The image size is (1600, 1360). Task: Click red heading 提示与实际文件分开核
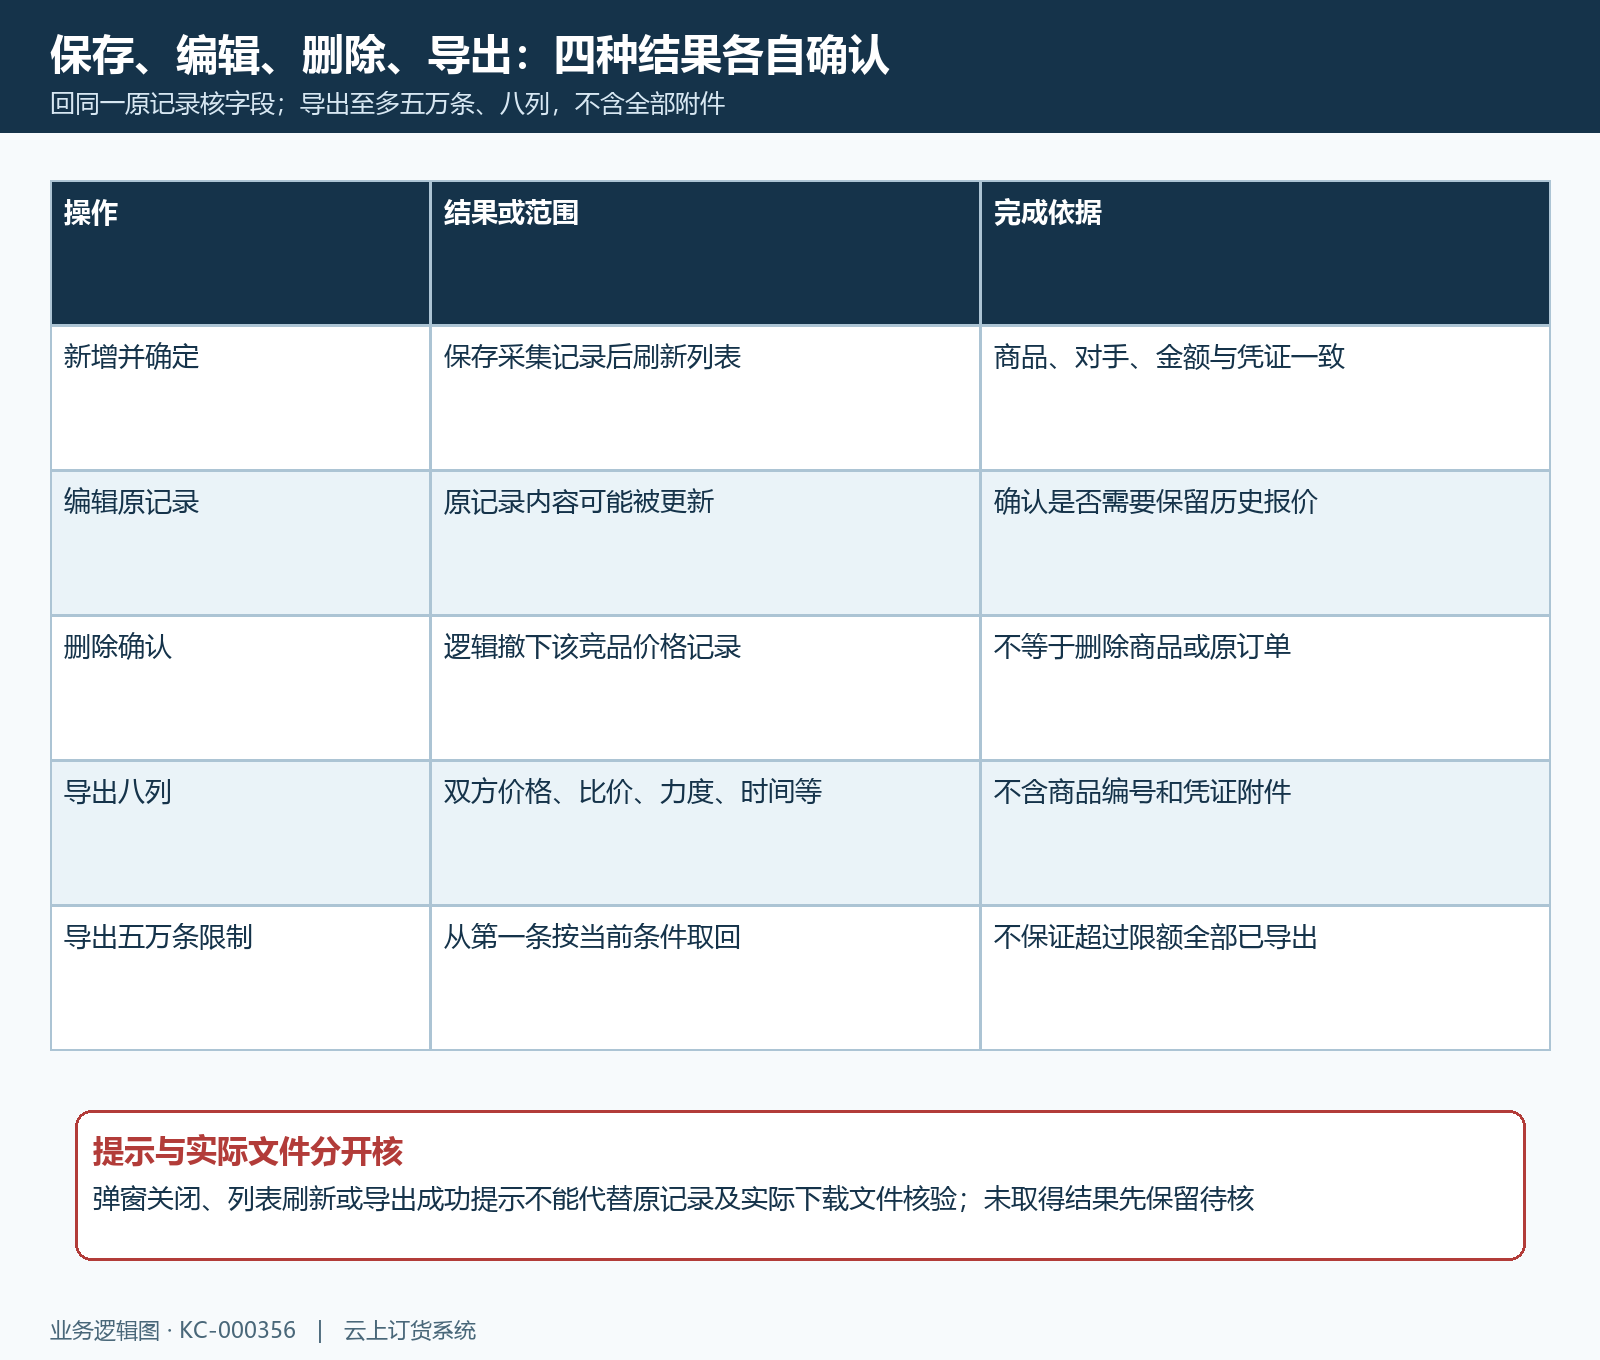247,1152
